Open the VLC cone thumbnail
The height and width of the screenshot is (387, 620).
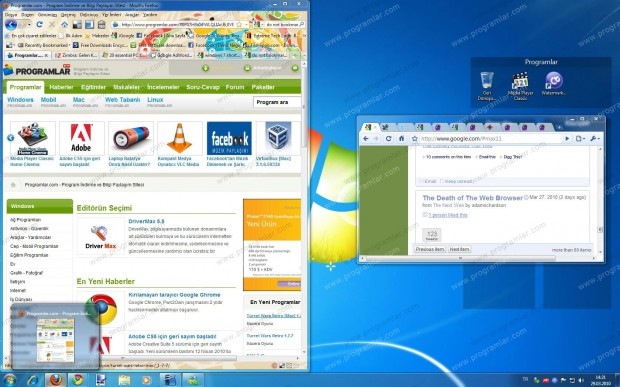(180, 138)
